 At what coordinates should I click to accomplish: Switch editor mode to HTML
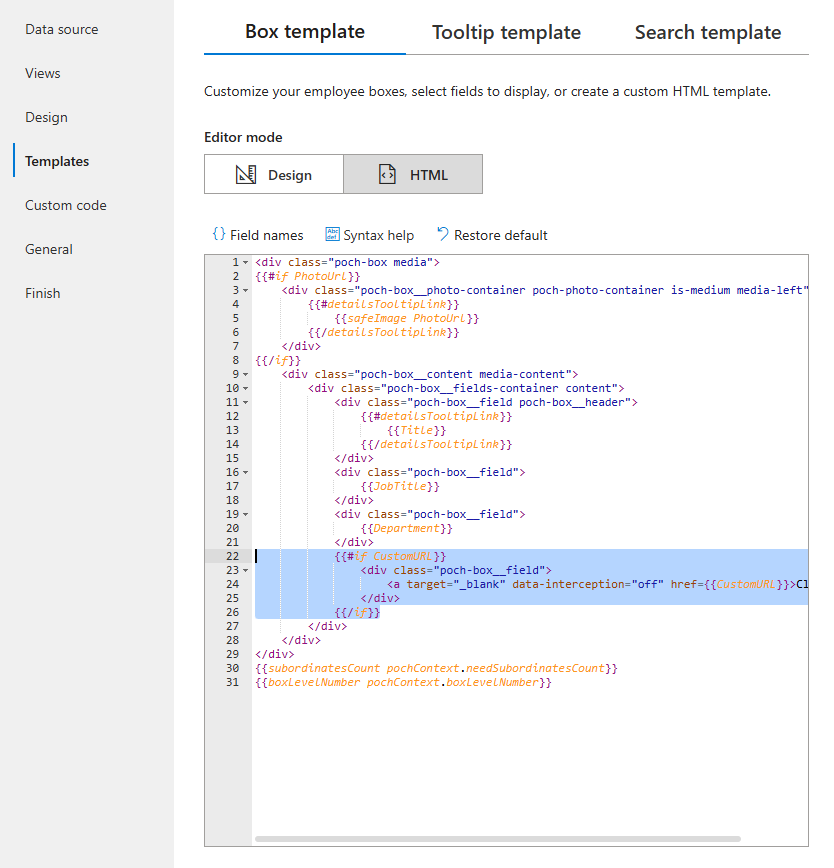pyautogui.click(x=413, y=175)
